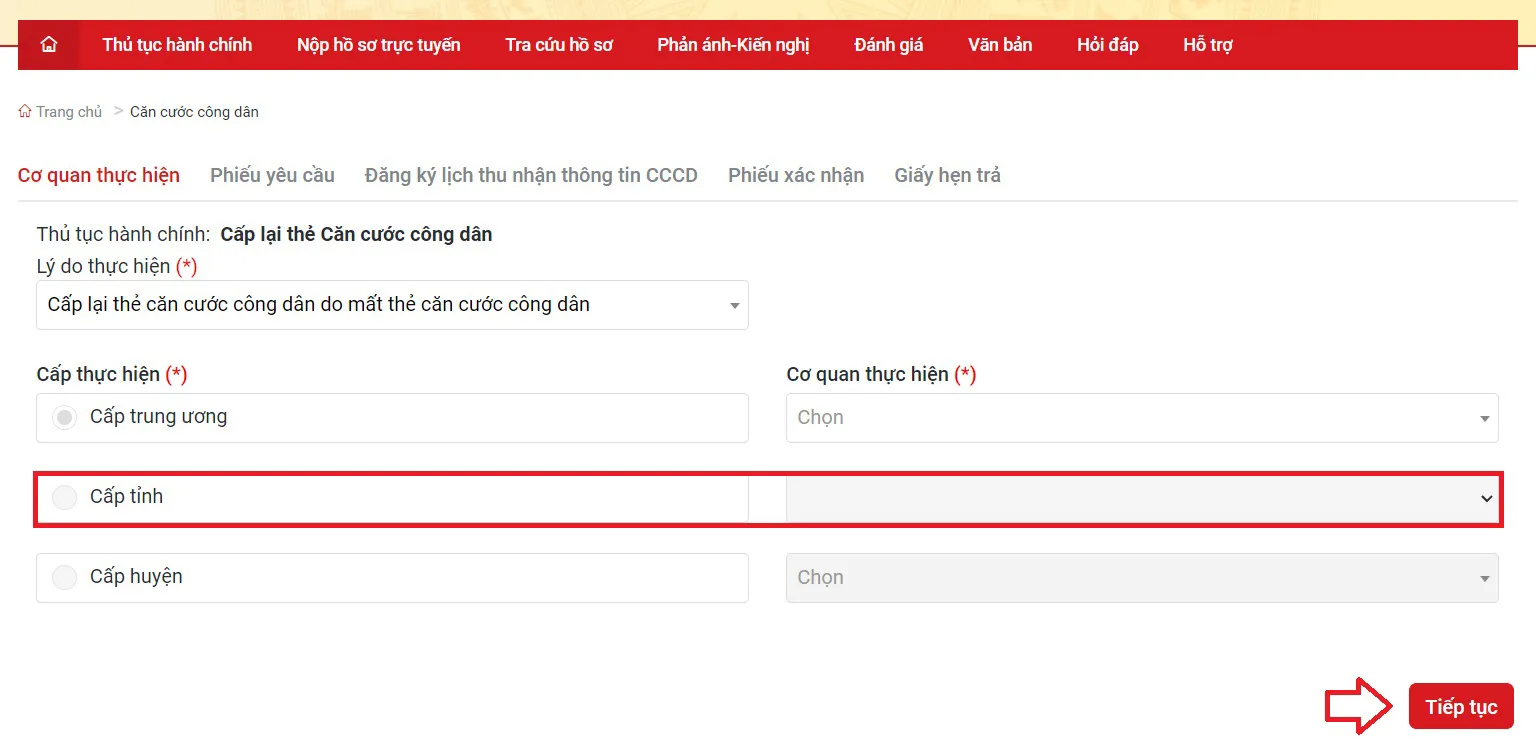Select the Cơ quan thực hiện tab
Screen dimensions: 1536x750
[98, 175]
